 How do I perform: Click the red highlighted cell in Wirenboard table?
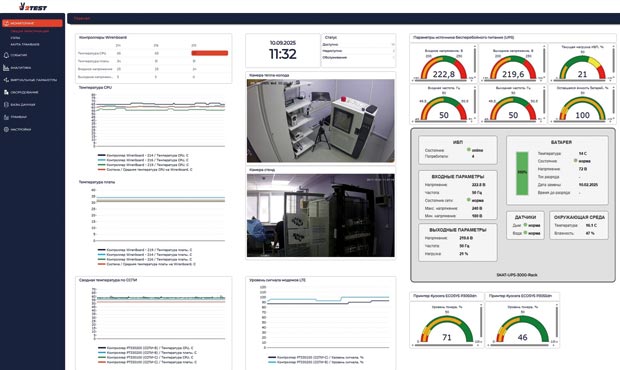[x=210, y=53]
